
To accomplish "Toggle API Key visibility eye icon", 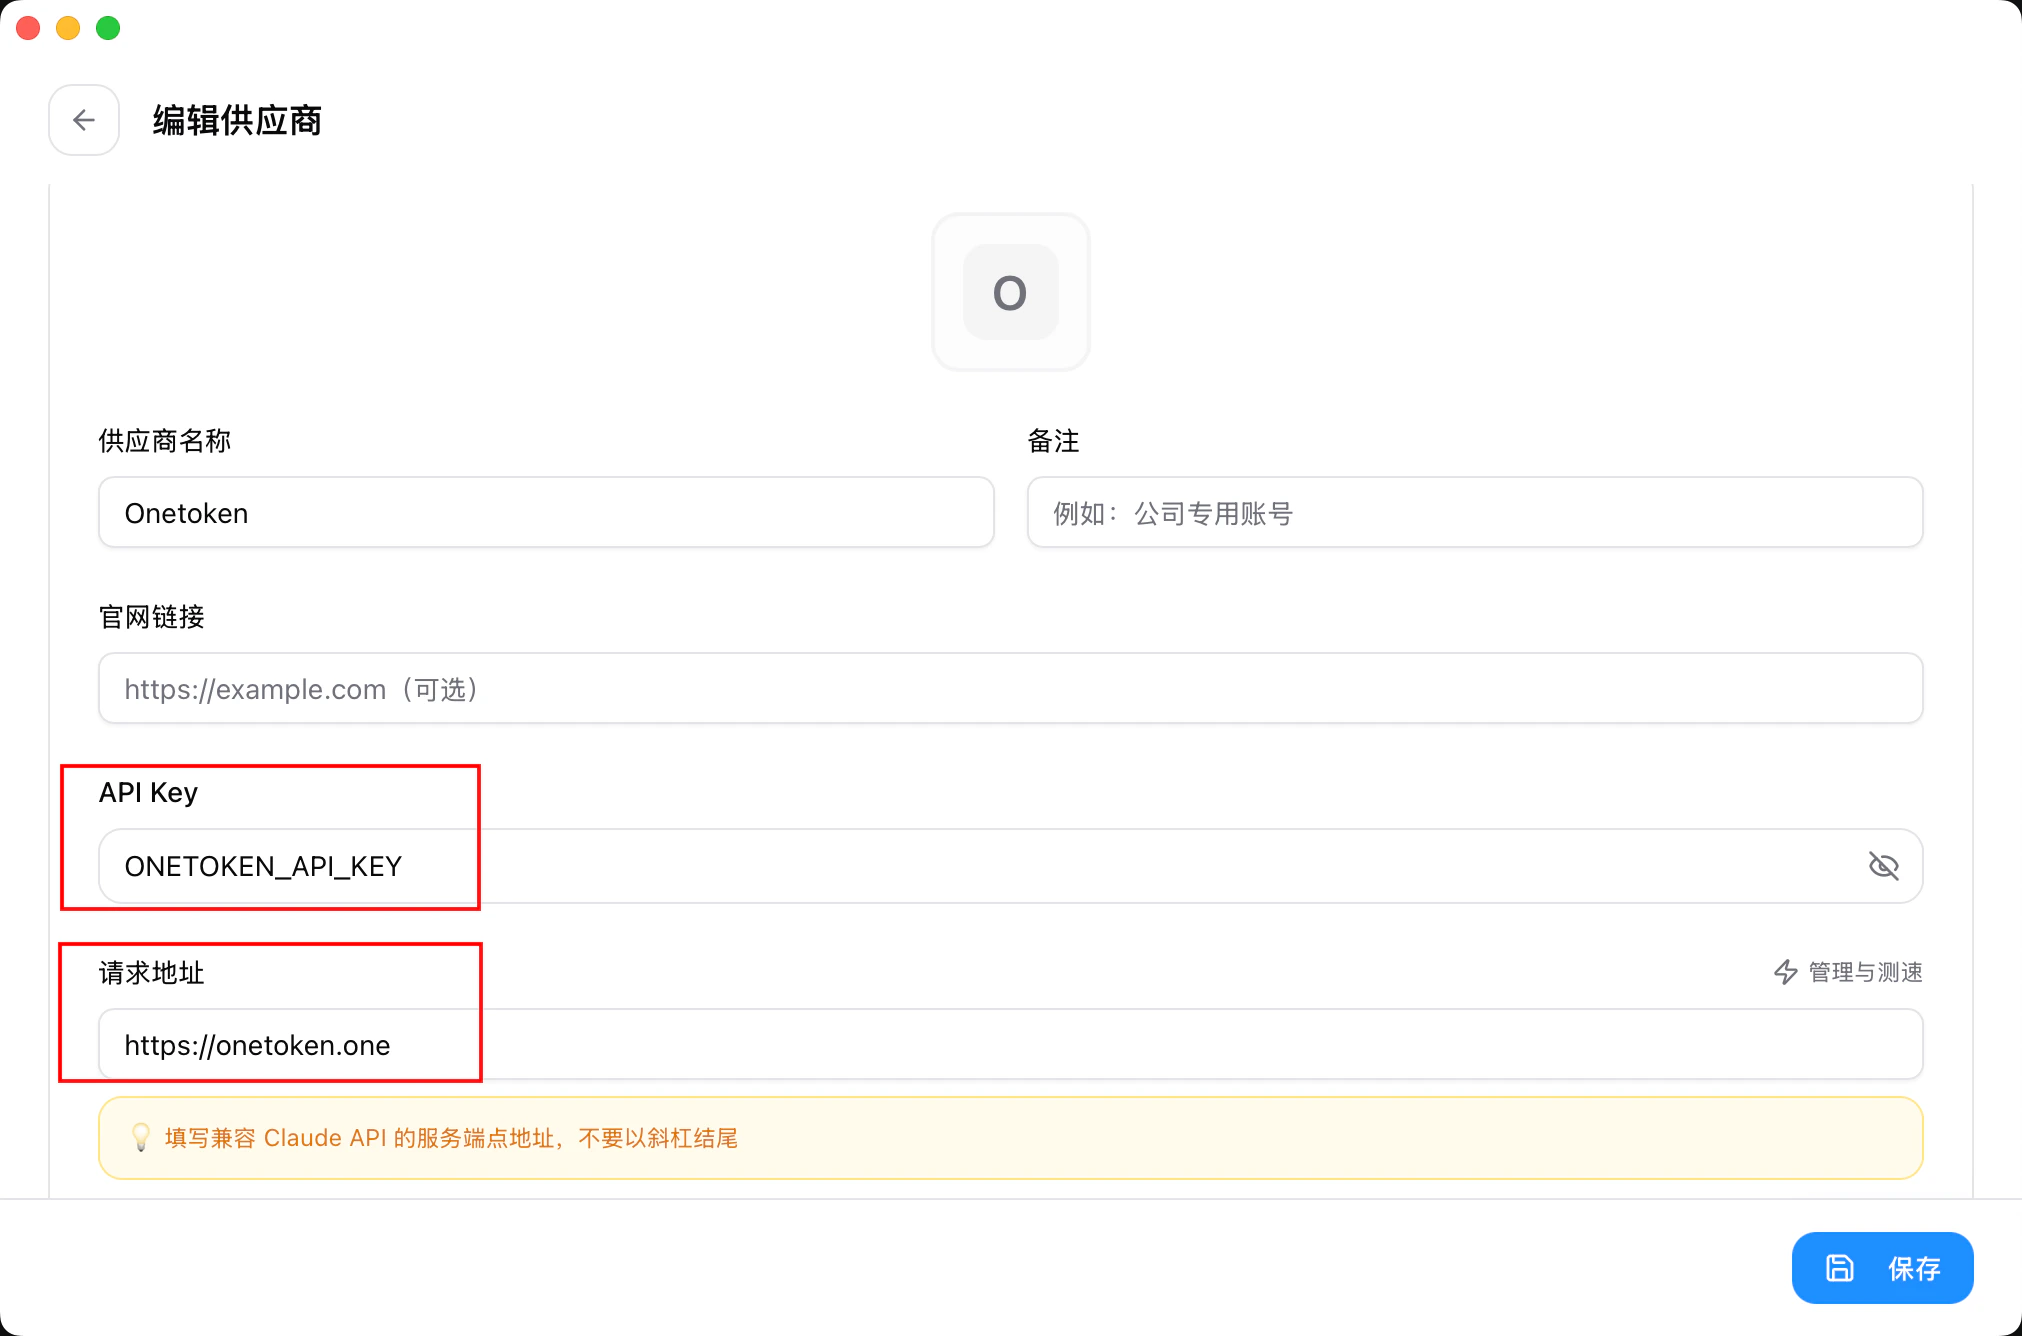I will tap(1883, 866).
